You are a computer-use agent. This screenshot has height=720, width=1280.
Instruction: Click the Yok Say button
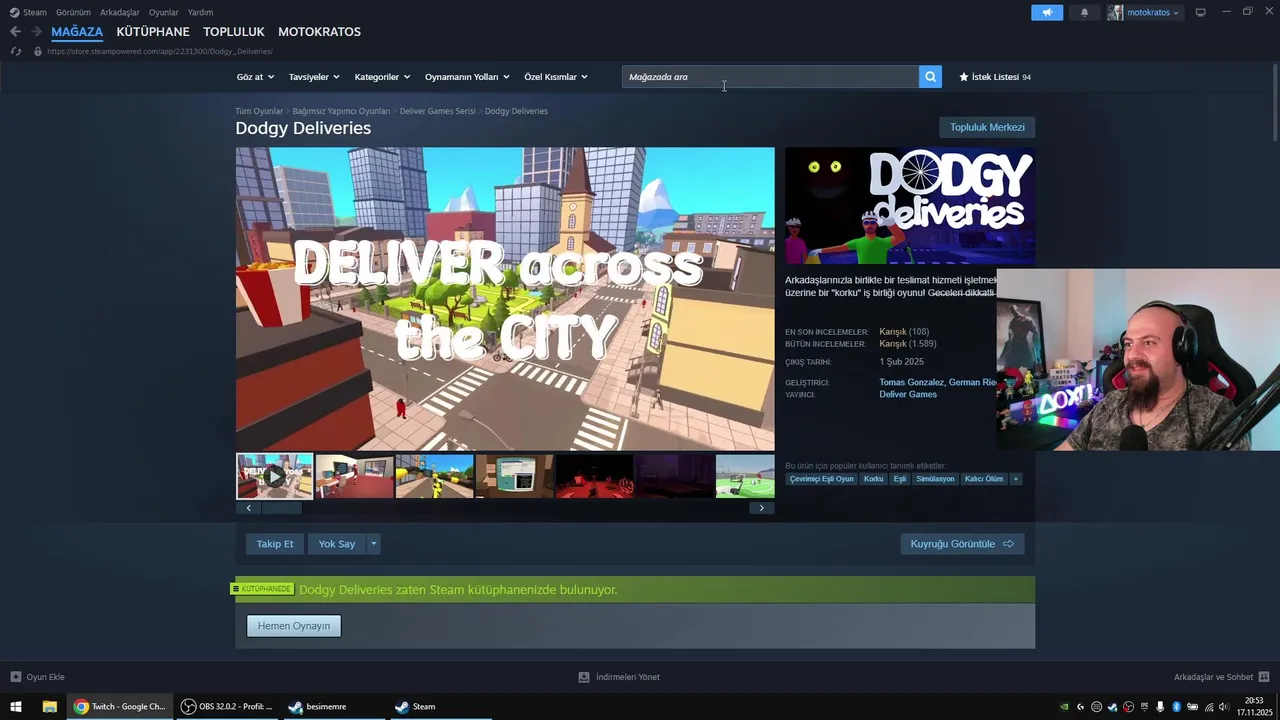coord(337,544)
